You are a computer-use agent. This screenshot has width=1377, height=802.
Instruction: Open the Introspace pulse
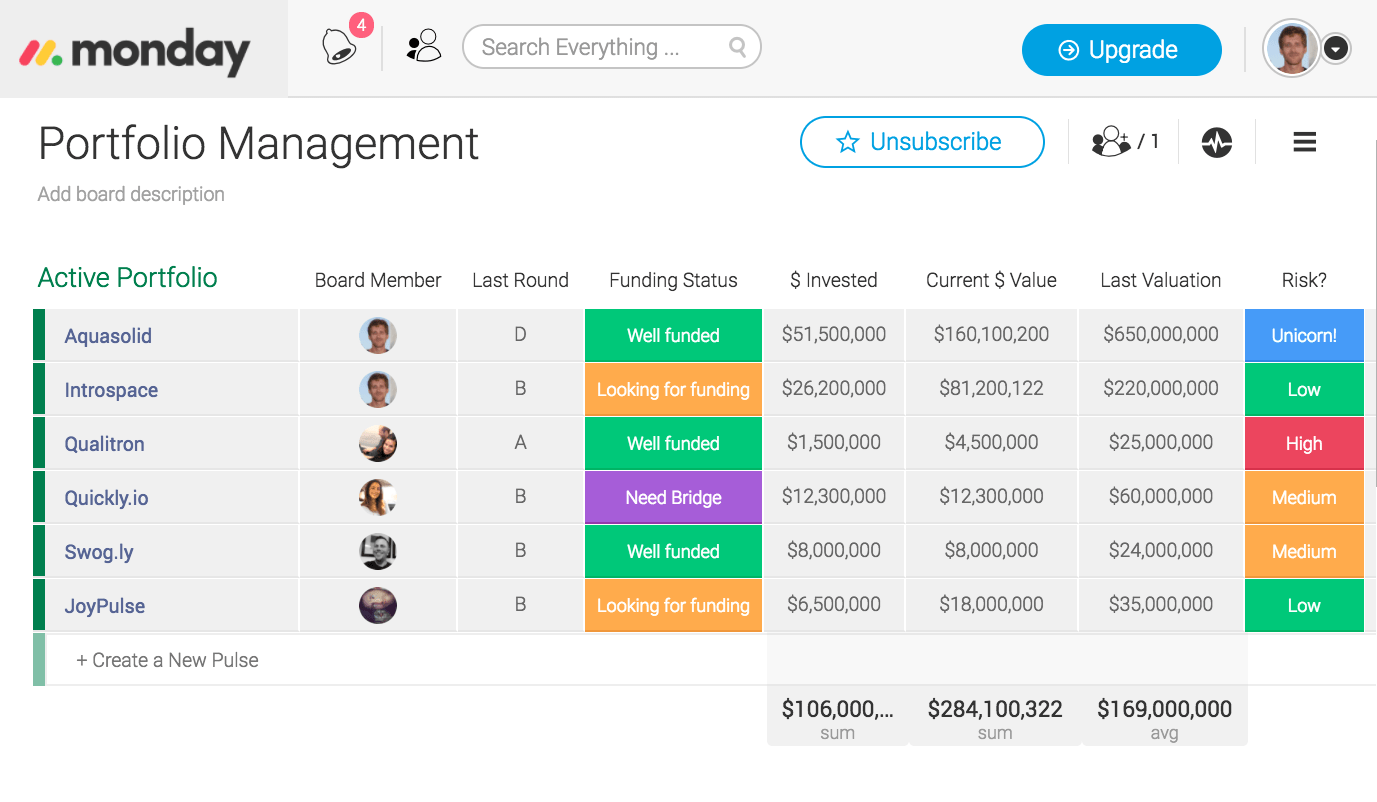coord(111,390)
